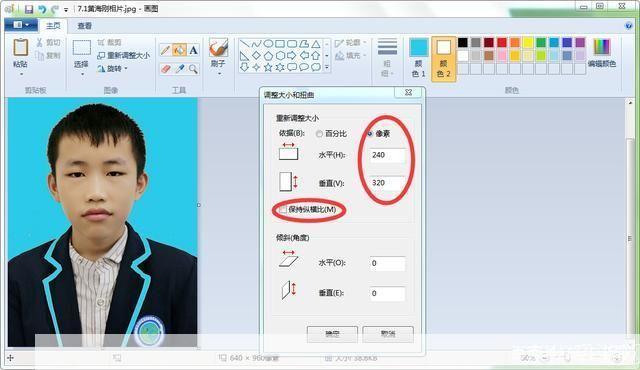The image size is (640, 370).
Task: Select the diamond shape
Action: 256,55
